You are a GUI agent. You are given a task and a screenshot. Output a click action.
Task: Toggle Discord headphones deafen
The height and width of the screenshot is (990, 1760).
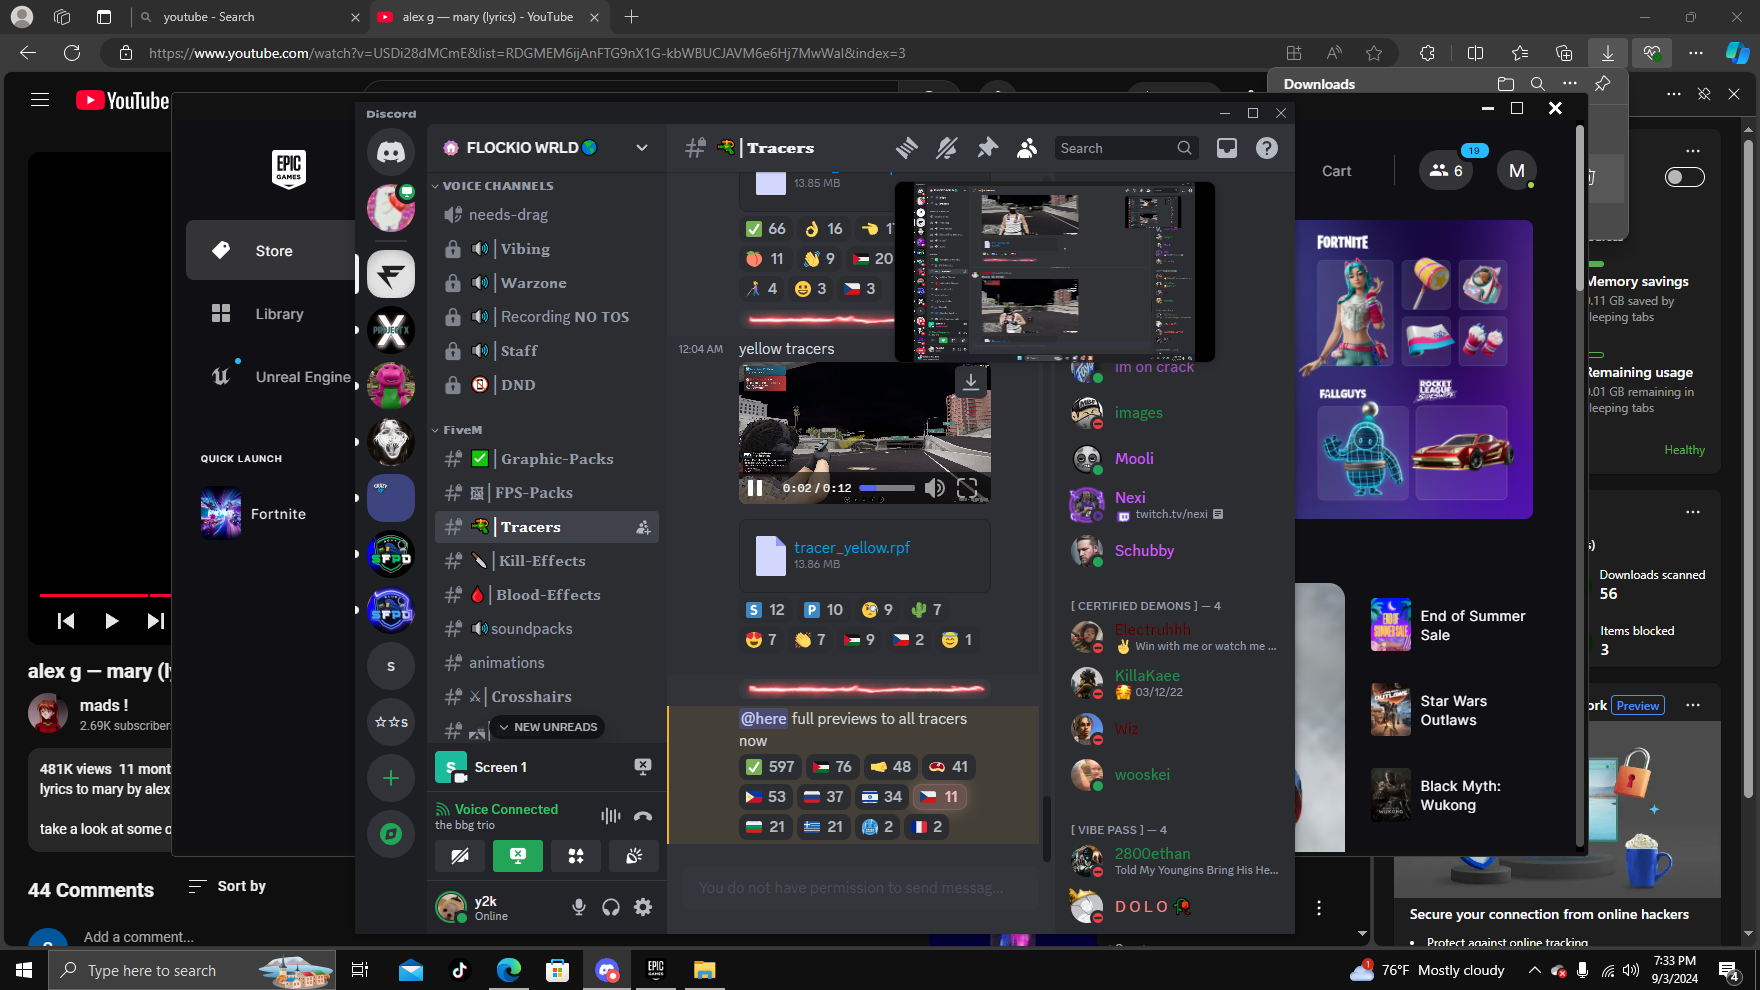611,907
